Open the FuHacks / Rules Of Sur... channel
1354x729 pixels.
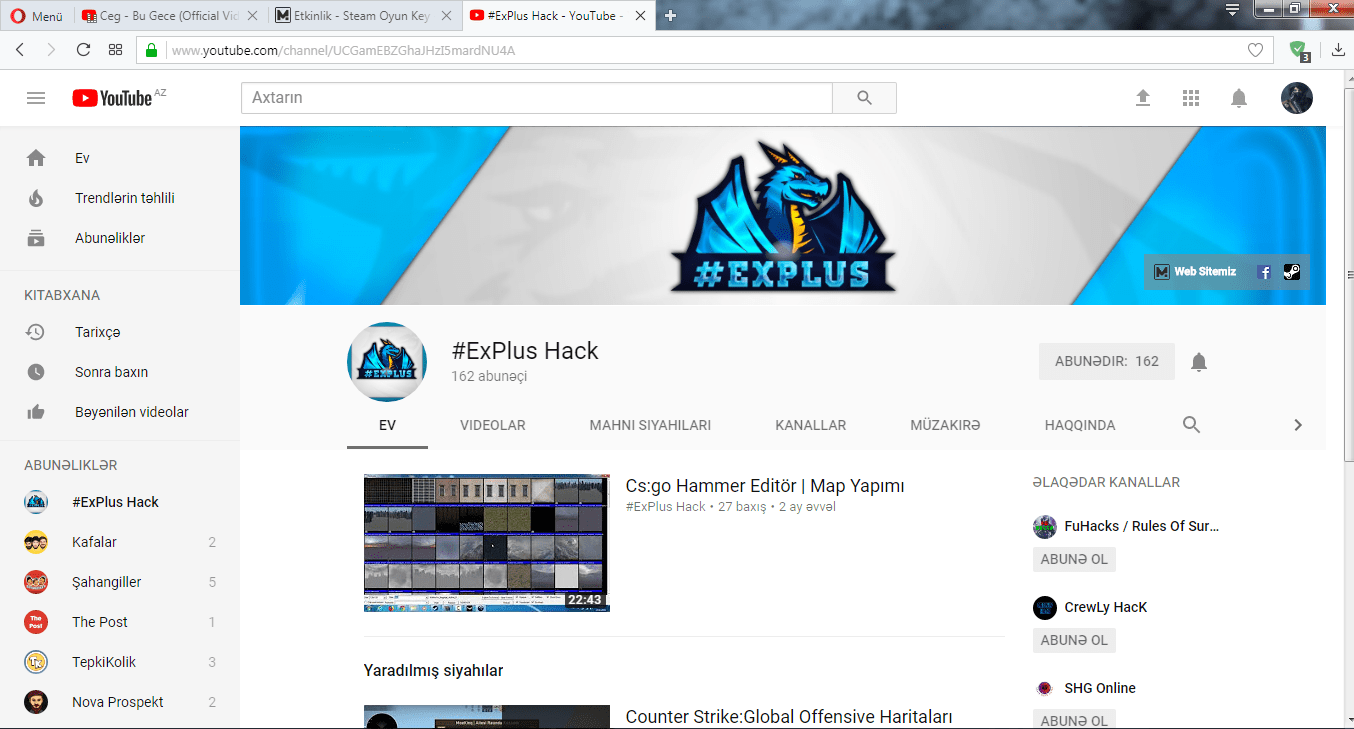pos(1142,526)
